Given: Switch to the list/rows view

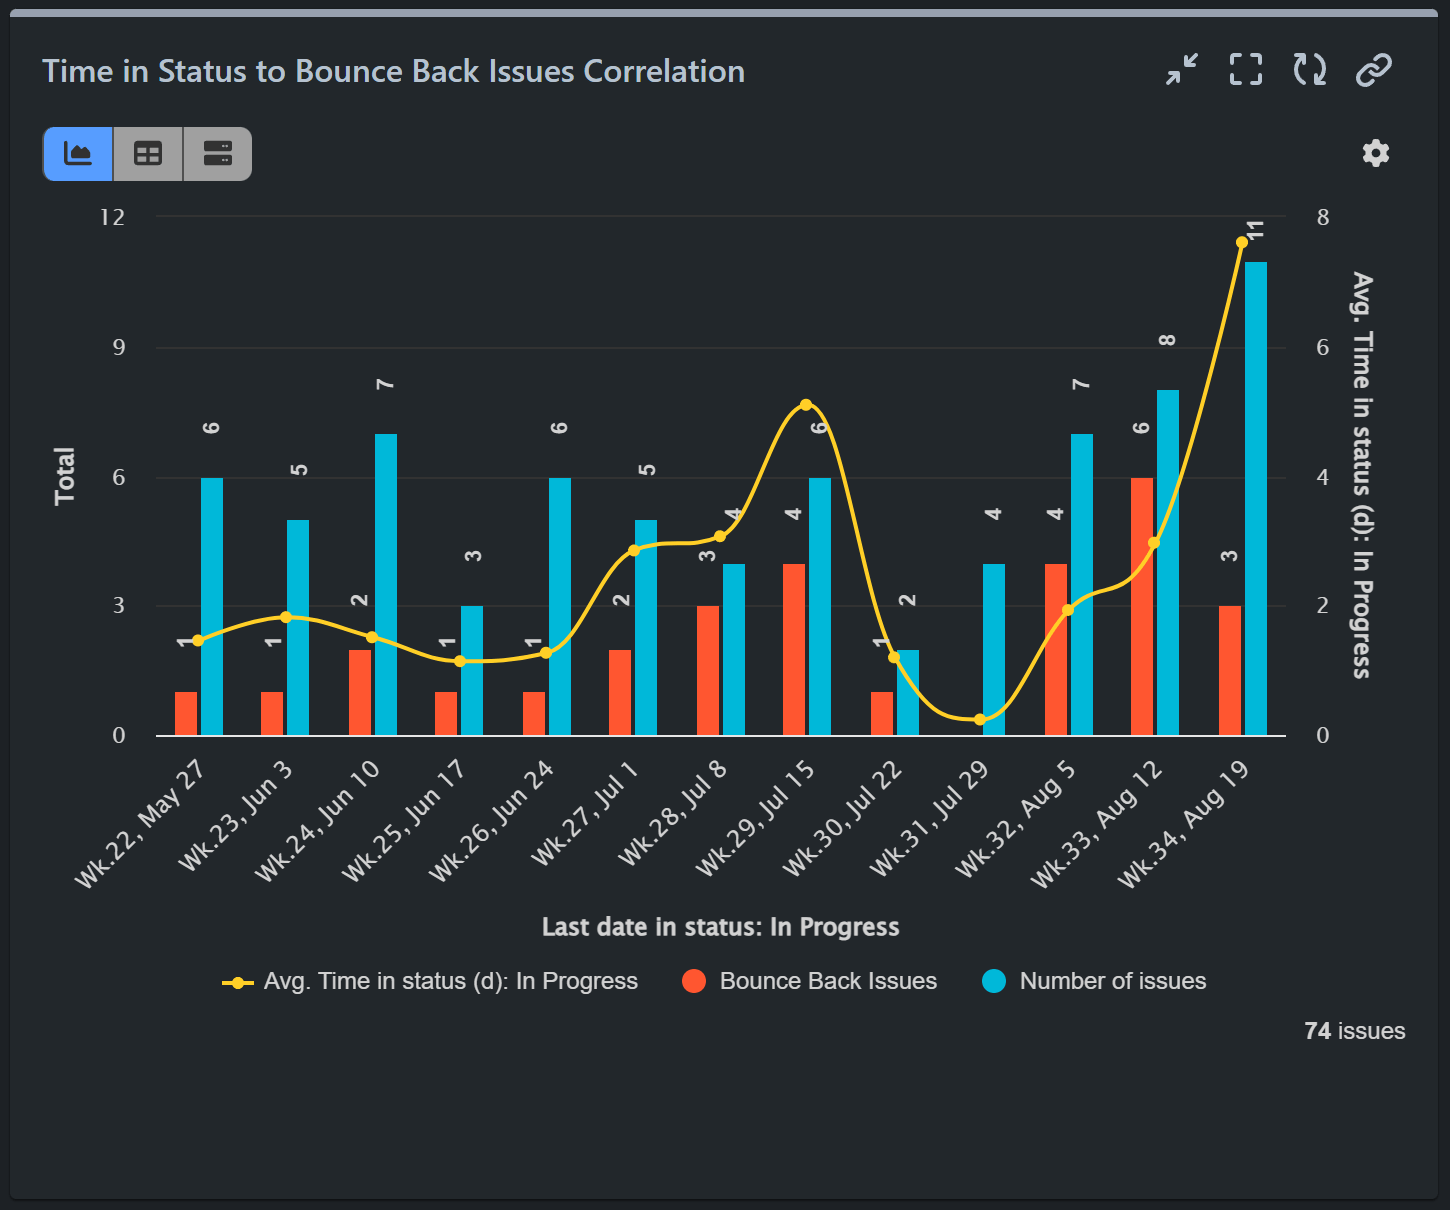Looking at the screenshot, I should pos(217,154).
